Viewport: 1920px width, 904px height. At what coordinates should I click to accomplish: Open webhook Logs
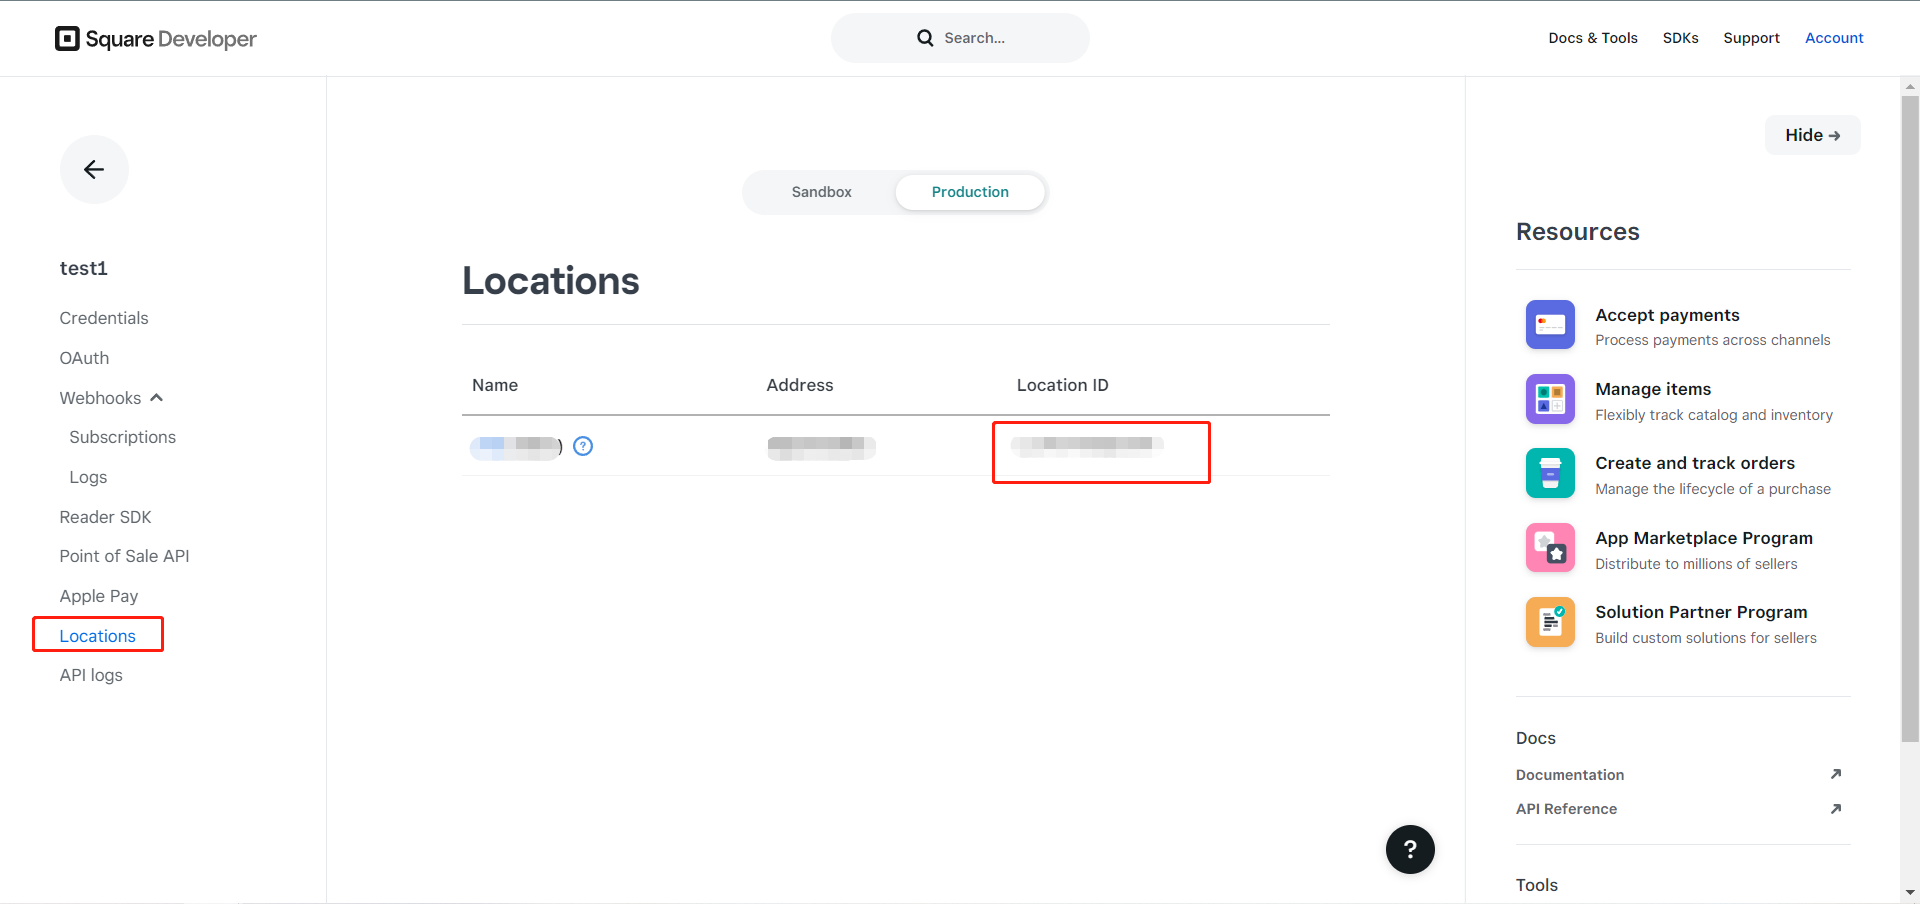(88, 477)
